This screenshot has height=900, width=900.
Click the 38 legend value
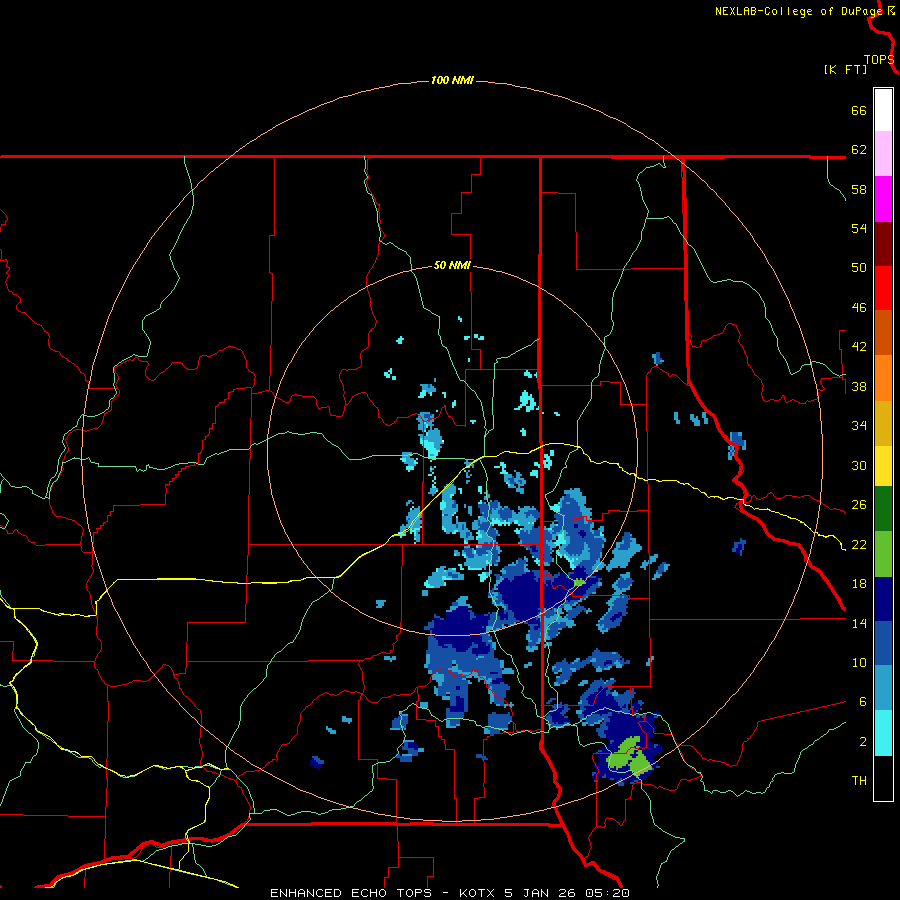tap(859, 386)
